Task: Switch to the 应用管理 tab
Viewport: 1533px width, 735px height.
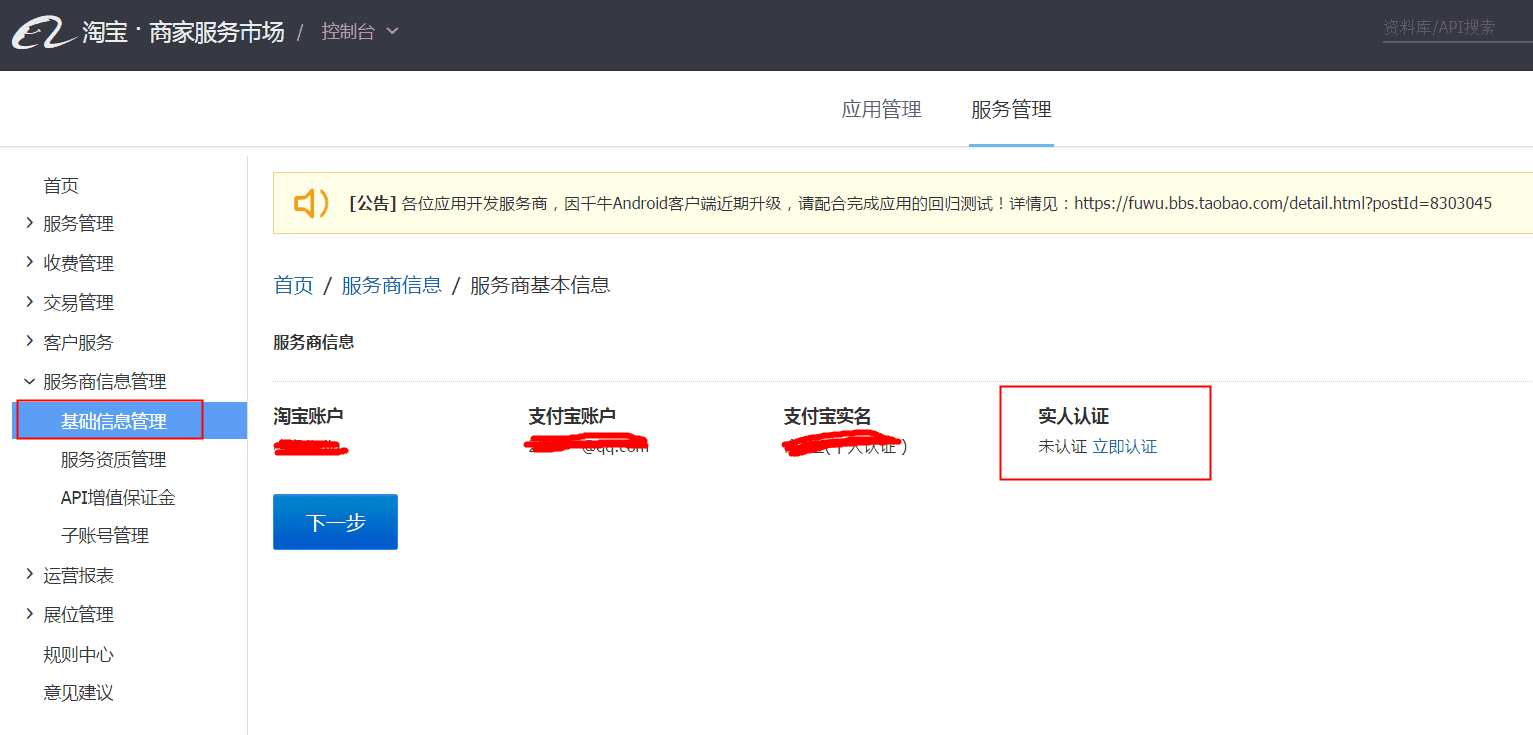Action: coord(881,109)
